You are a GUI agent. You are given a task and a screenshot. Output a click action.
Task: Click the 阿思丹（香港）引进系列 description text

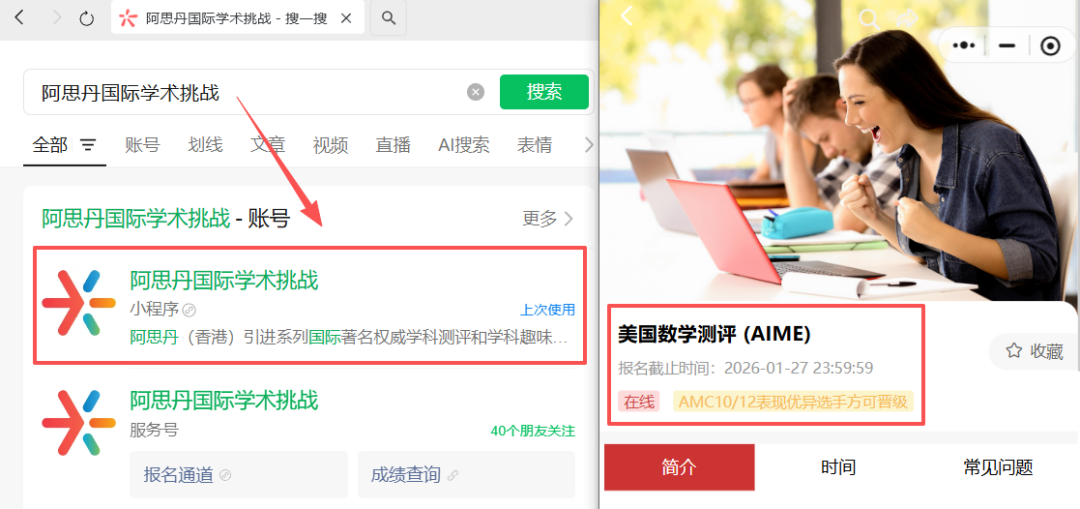348,338
